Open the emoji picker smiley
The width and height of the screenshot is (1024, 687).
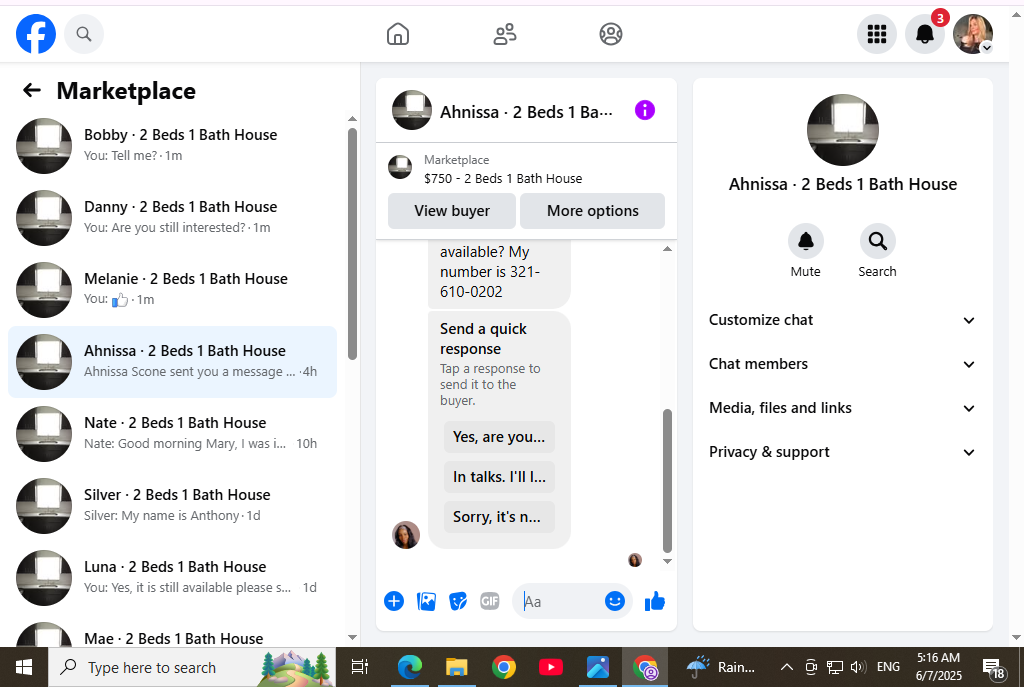tap(615, 601)
